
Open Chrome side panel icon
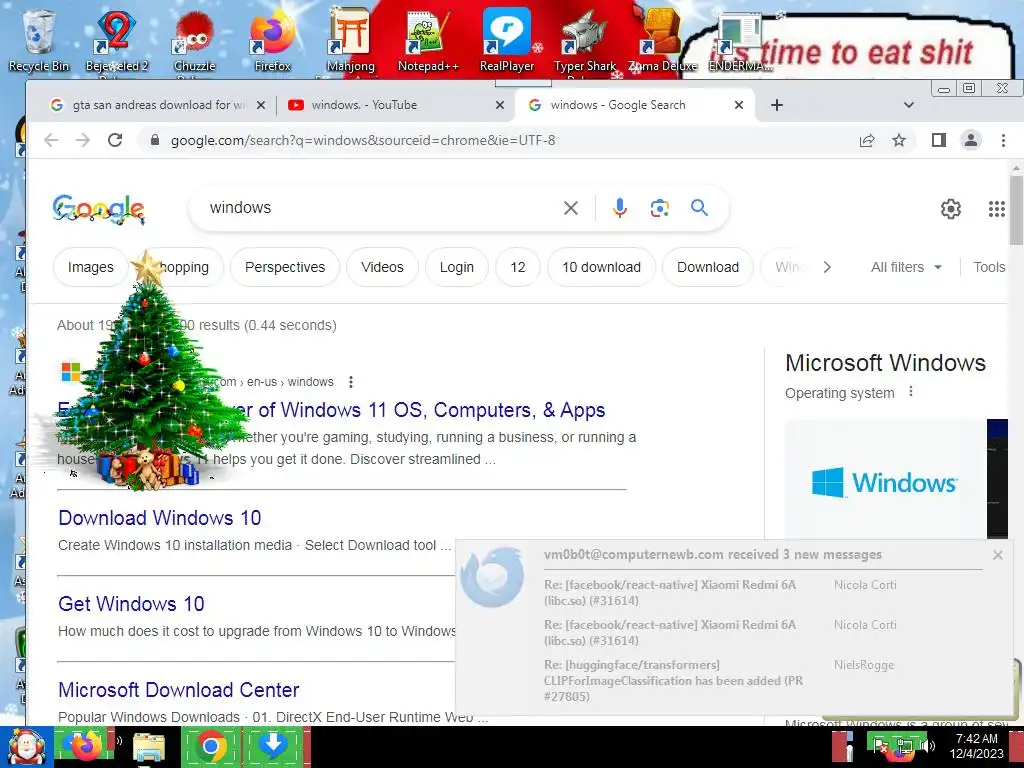[938, 140]
